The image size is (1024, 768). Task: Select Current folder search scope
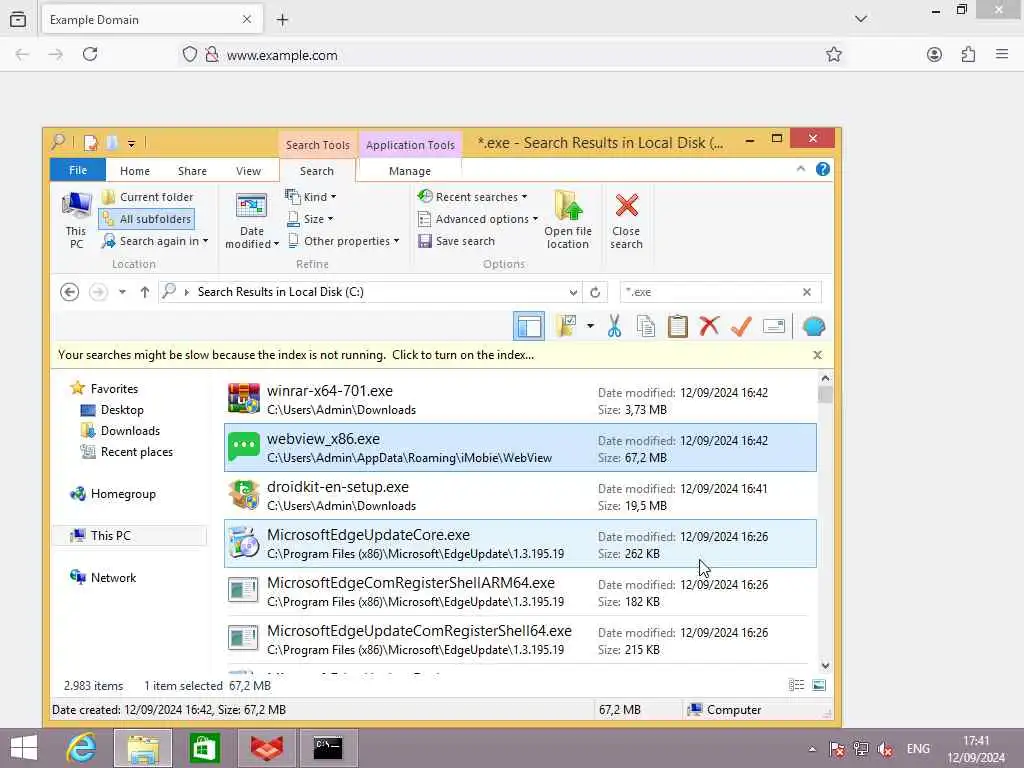[x=148, y=197]
